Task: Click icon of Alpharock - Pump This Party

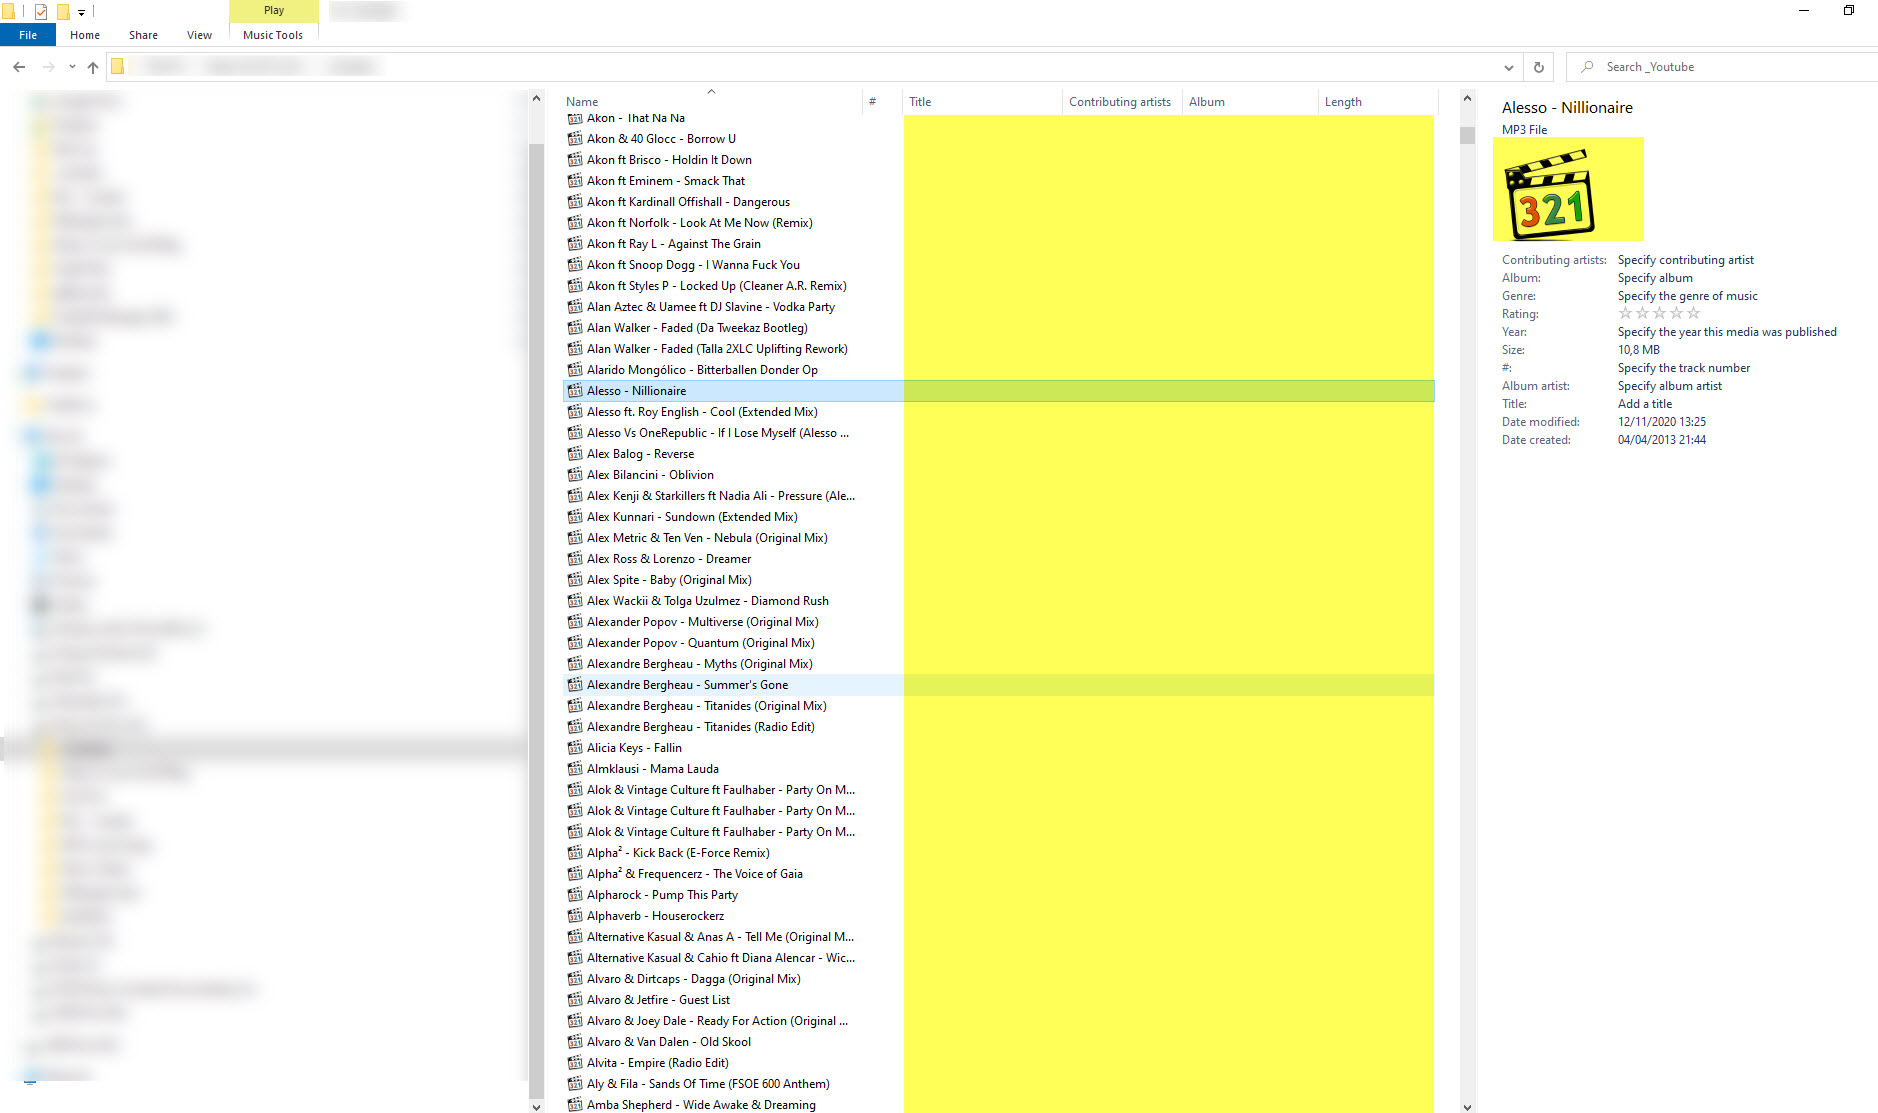Action: 575,895
